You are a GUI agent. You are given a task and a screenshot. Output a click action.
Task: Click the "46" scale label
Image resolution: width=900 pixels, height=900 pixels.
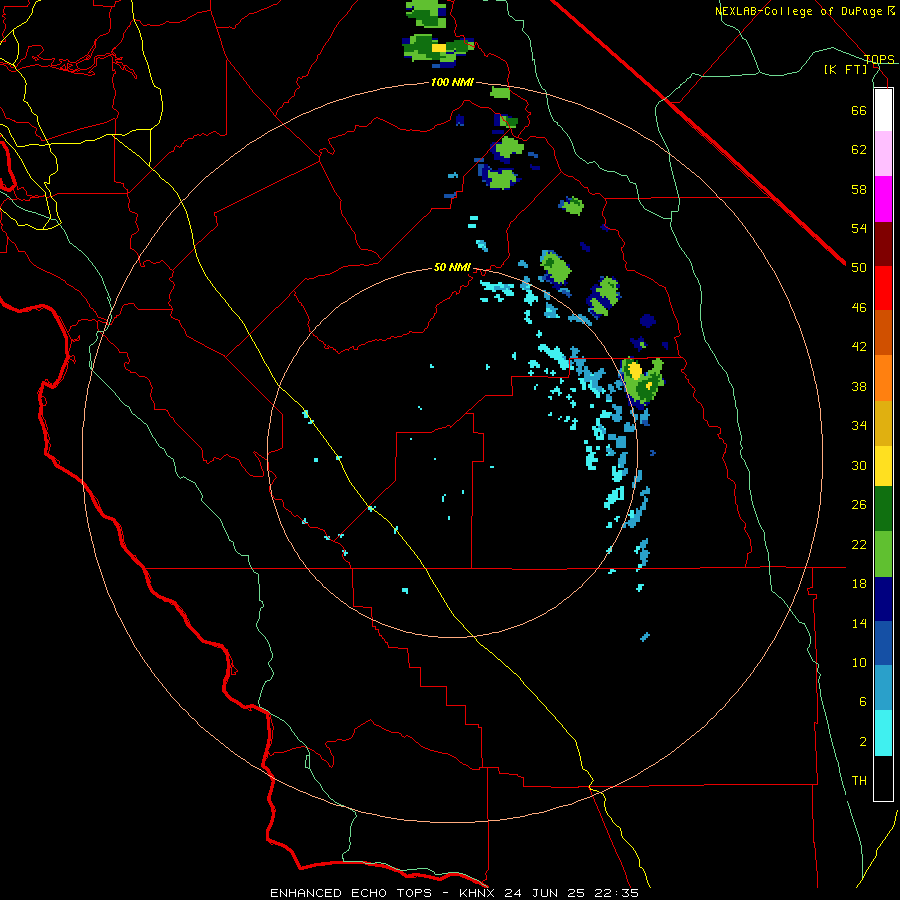coord(859,308)
